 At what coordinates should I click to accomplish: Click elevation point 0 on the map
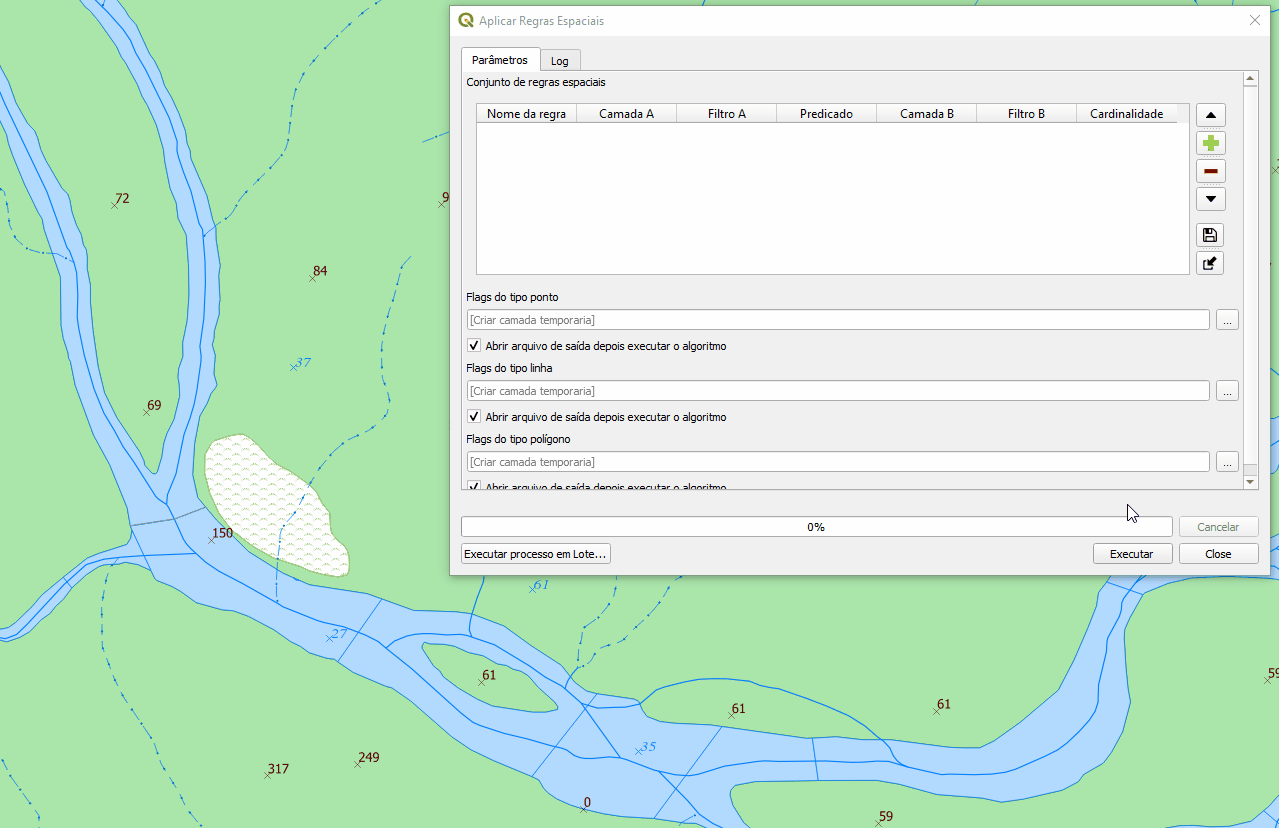586,804
